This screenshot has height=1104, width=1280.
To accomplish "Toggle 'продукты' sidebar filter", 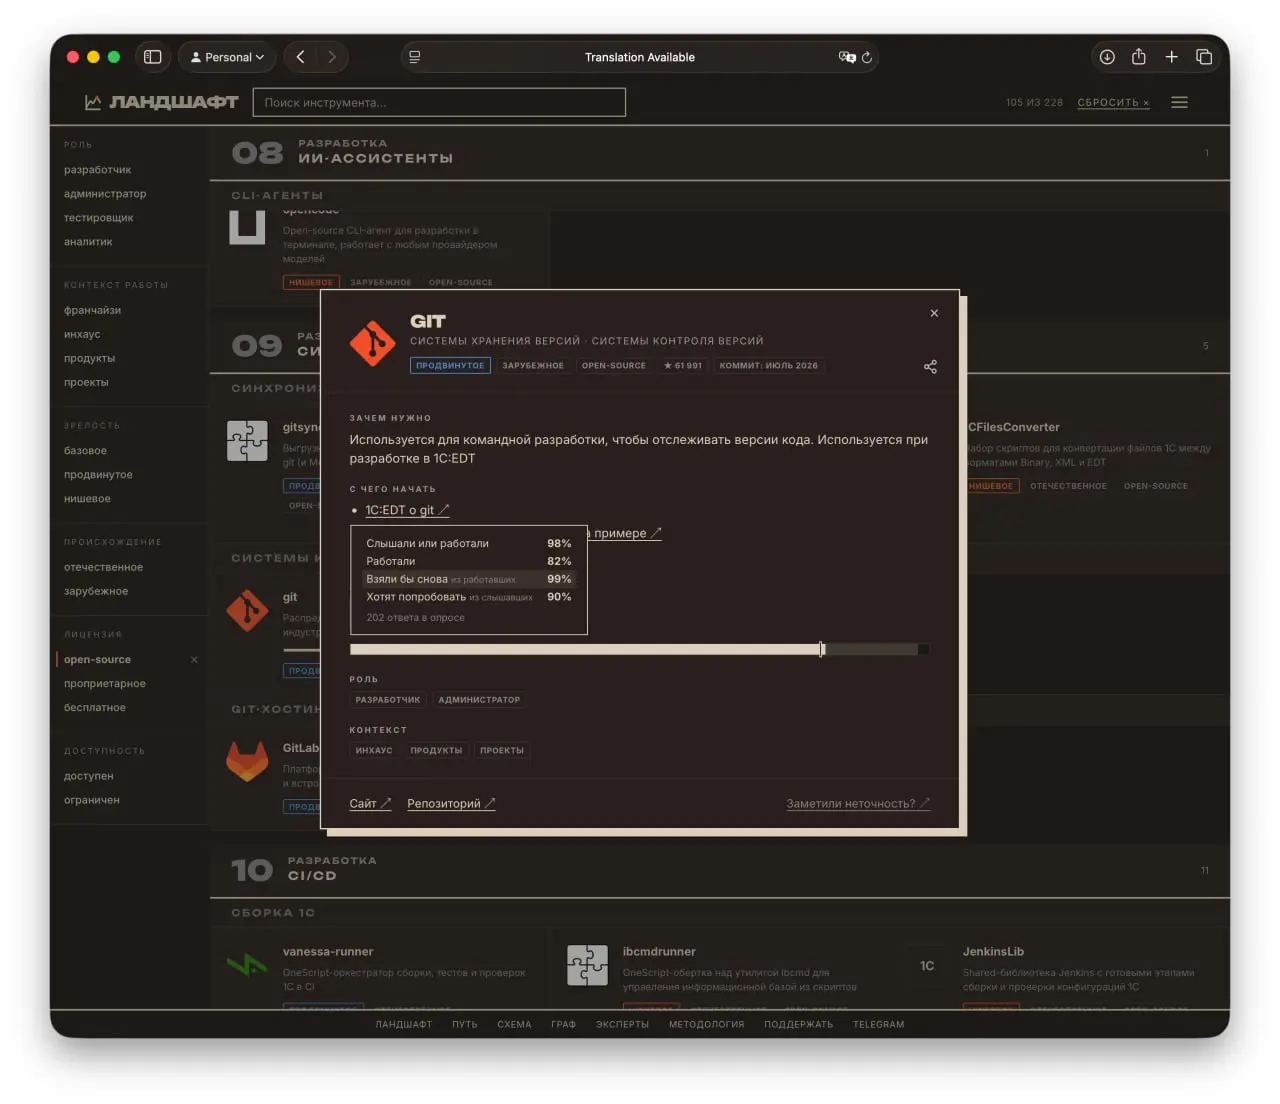I will pos(90,358).
